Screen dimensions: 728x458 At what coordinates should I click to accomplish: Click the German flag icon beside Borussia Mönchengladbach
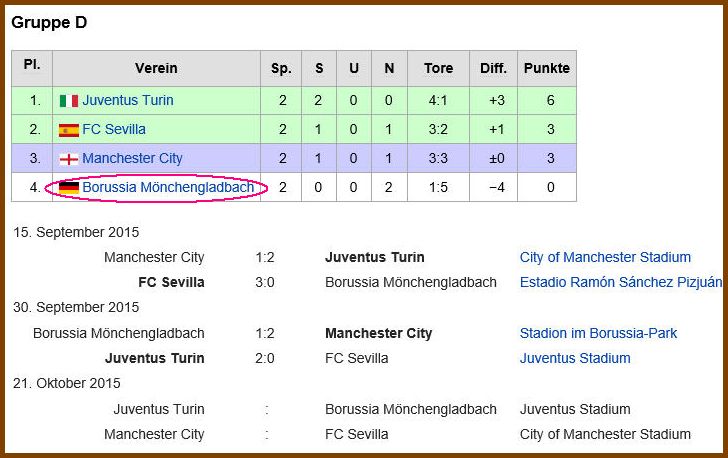[69, 188]
